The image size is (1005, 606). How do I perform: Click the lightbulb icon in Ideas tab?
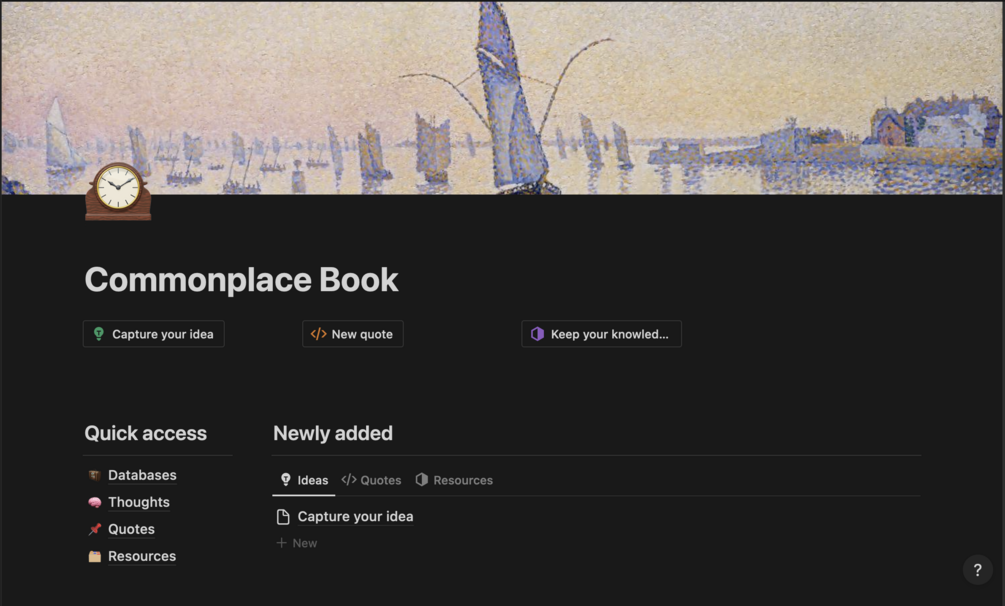coord(286,480)
